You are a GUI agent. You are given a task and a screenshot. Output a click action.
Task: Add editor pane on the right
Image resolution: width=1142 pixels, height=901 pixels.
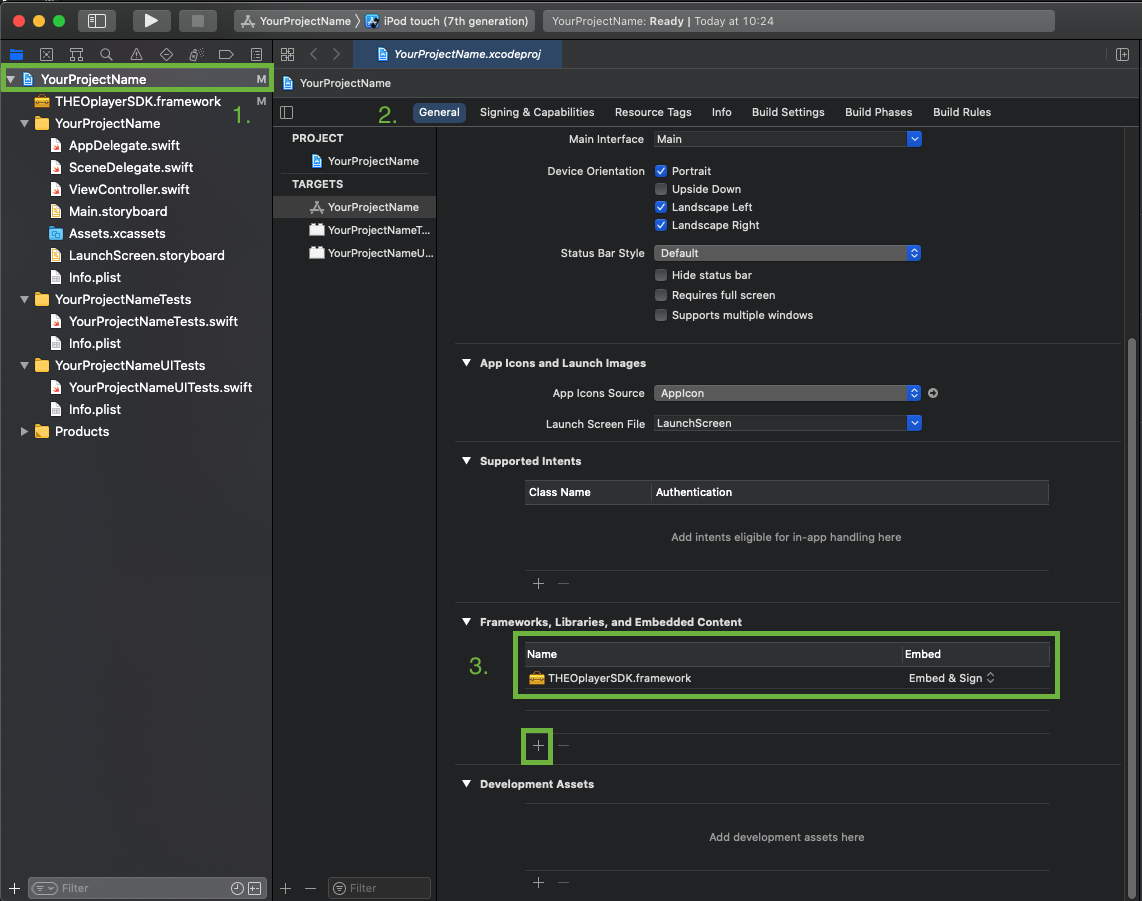click(x=1122, y=54)
